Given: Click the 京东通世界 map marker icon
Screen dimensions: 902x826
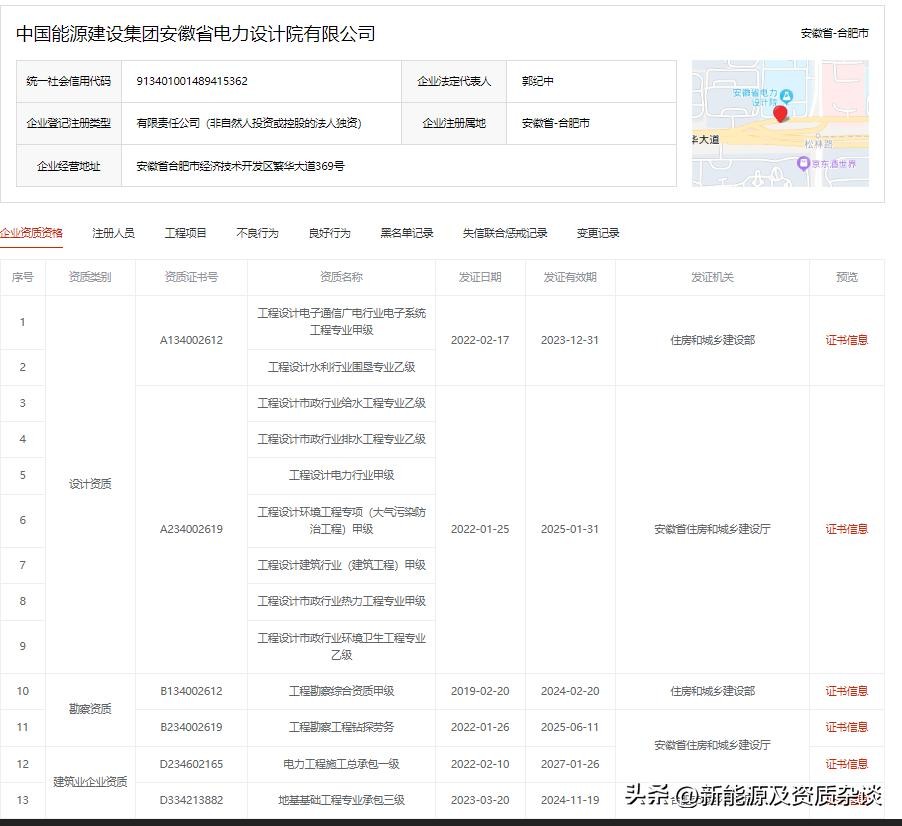Looking at the screenshot, I should click(802, 162).
